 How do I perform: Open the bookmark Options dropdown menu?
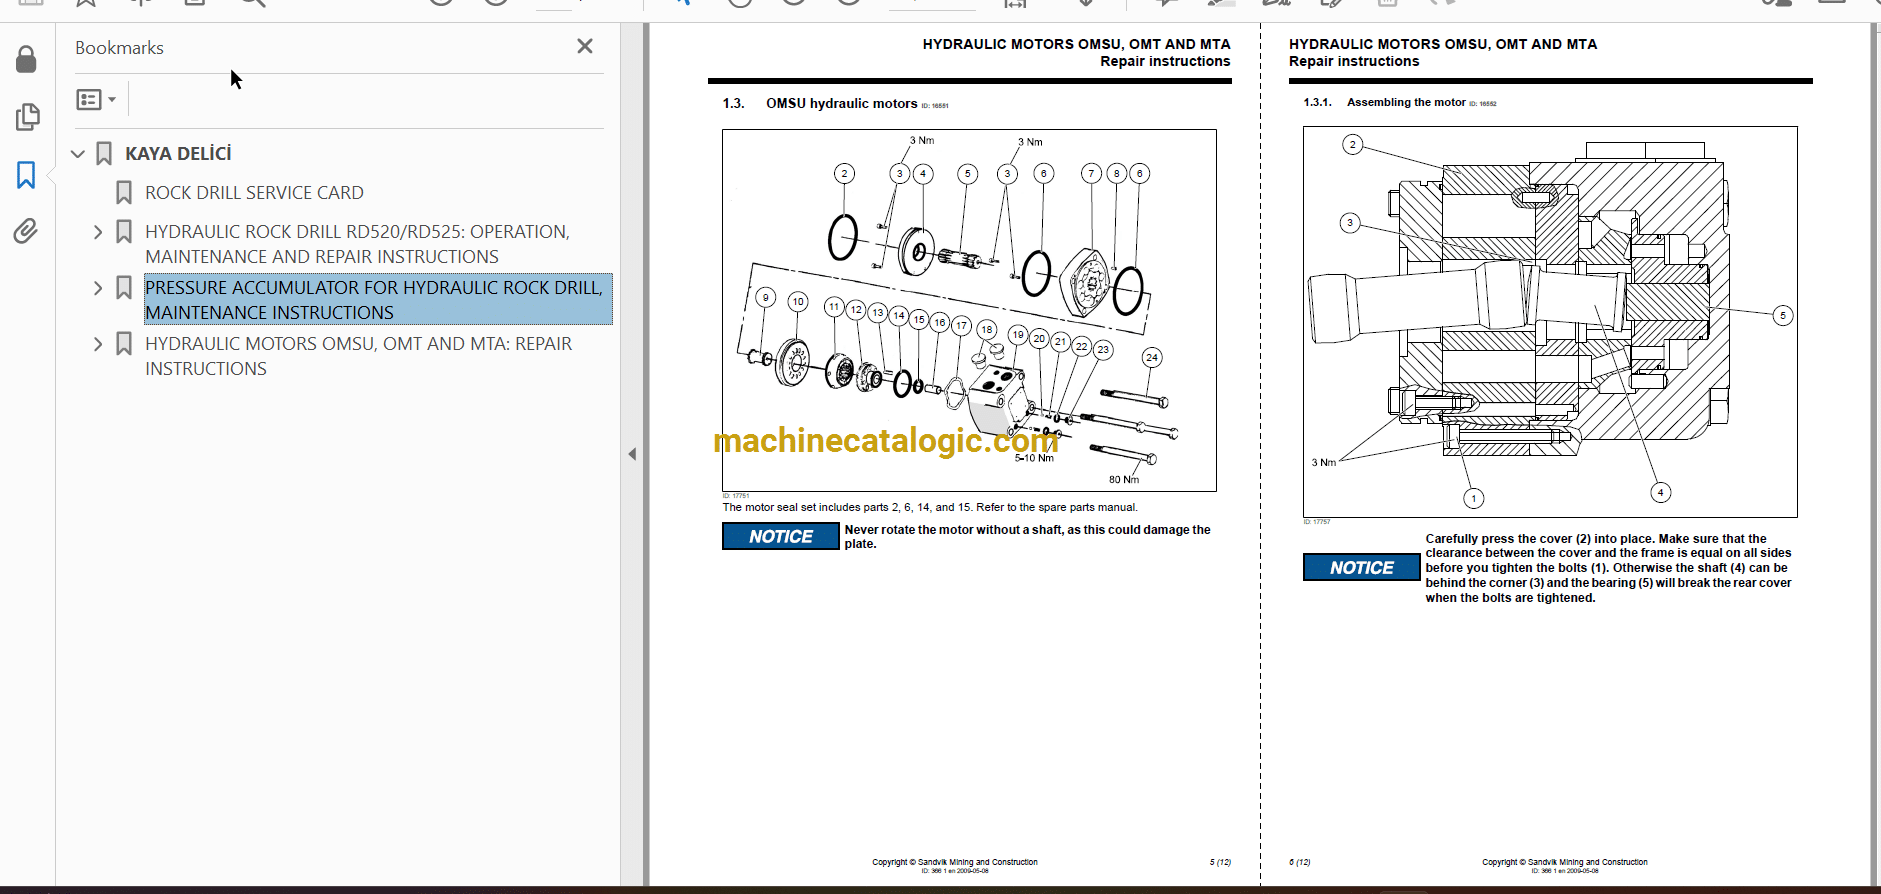[x=96, y=99]
